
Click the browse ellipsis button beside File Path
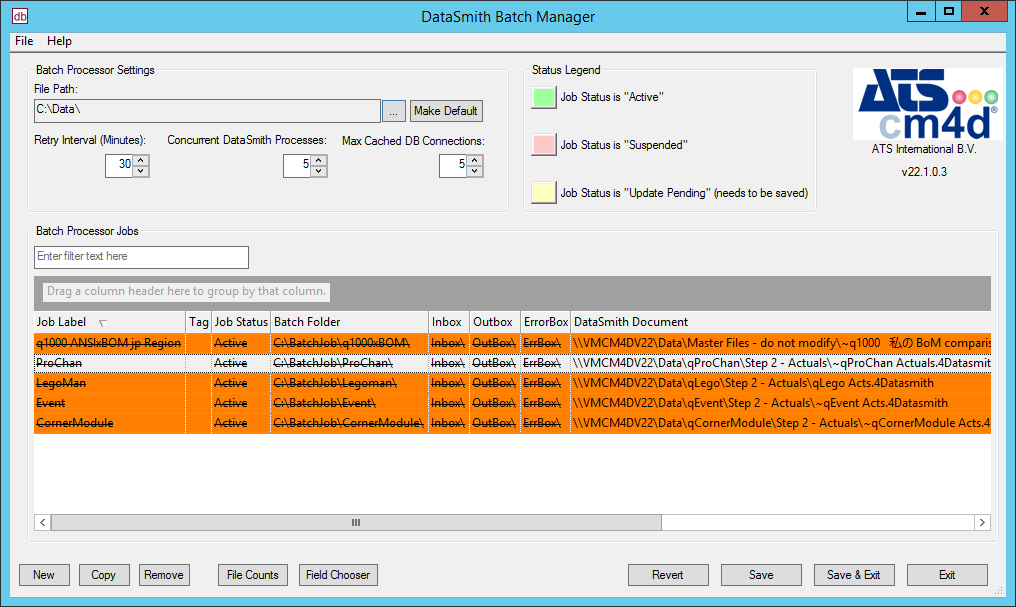[394, 111]
